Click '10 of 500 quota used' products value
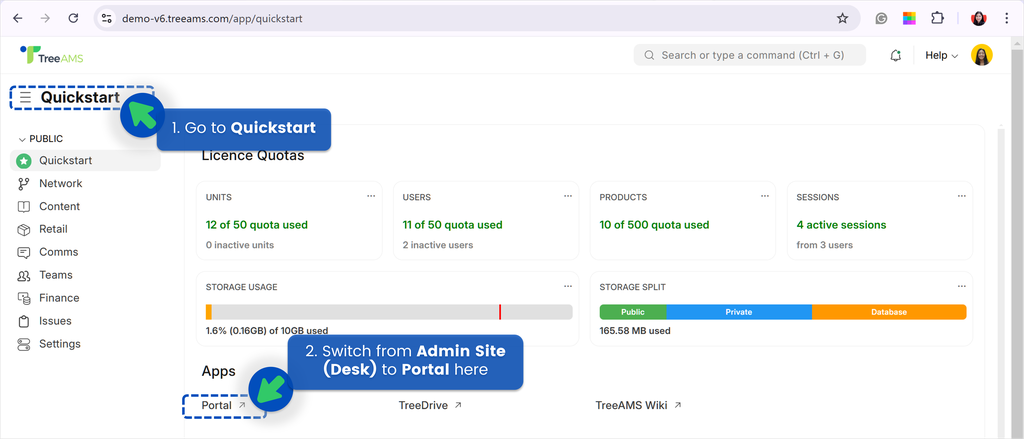 click(x=654, y=225)
